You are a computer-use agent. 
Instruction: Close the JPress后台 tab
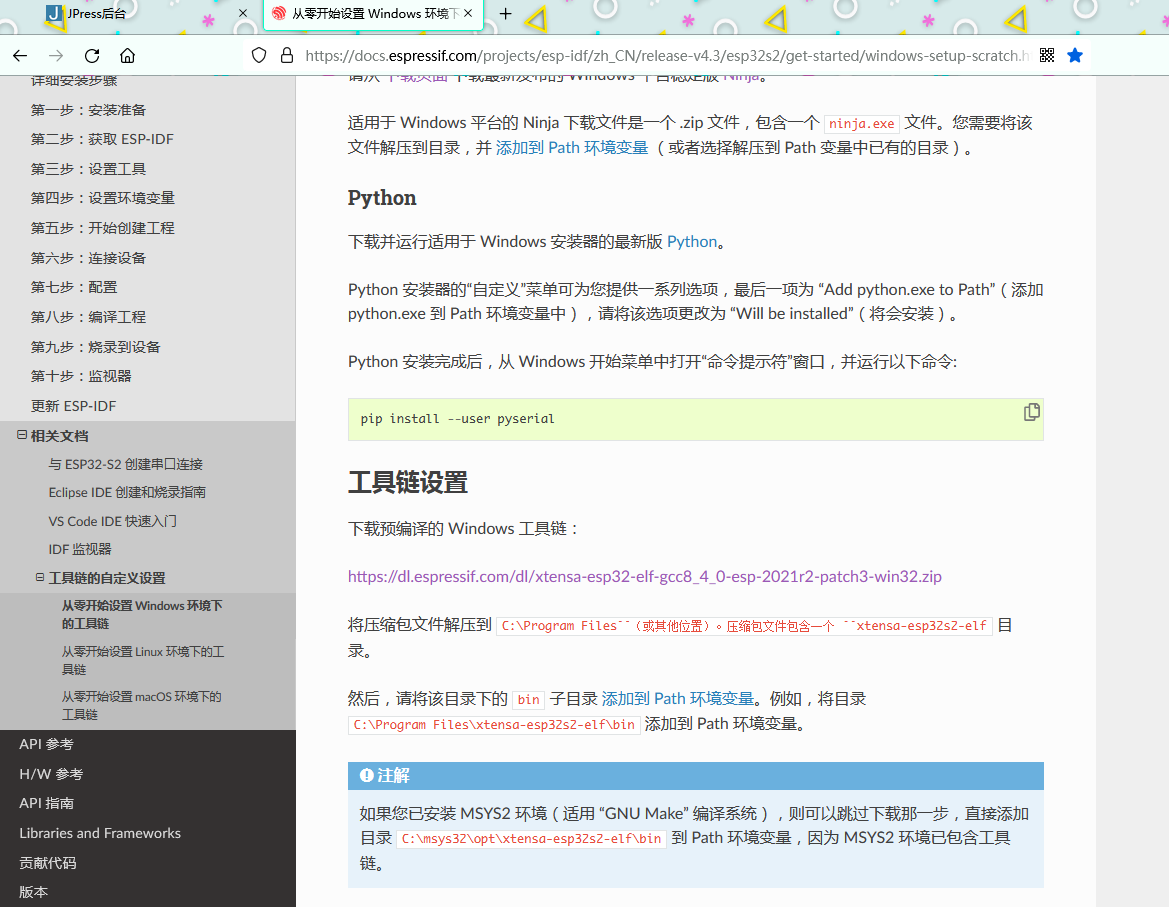tap(243, 13)
